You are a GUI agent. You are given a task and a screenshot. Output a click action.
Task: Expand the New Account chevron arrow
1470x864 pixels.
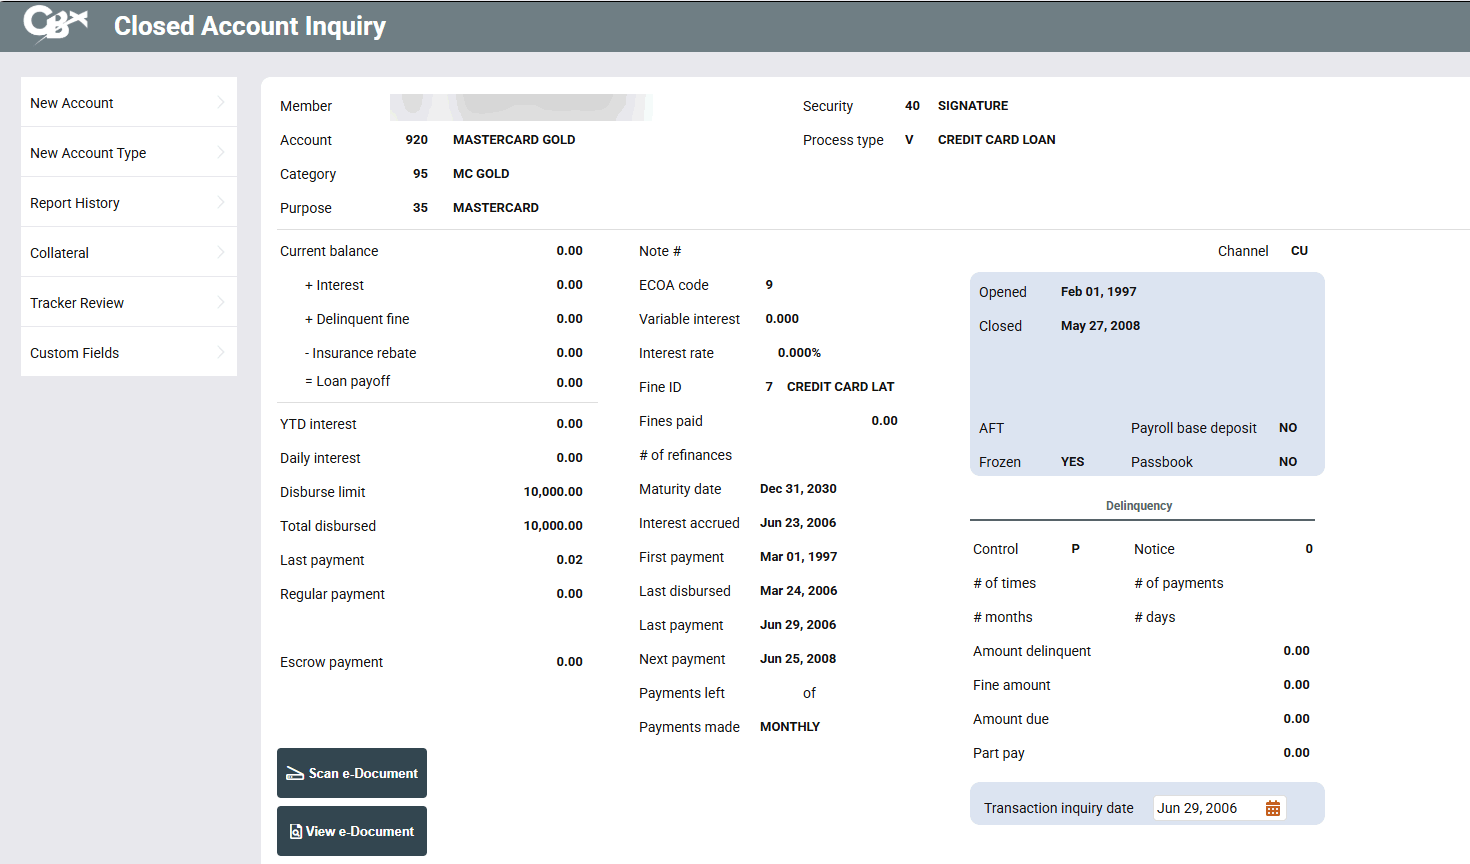click(x=220, y=102)
